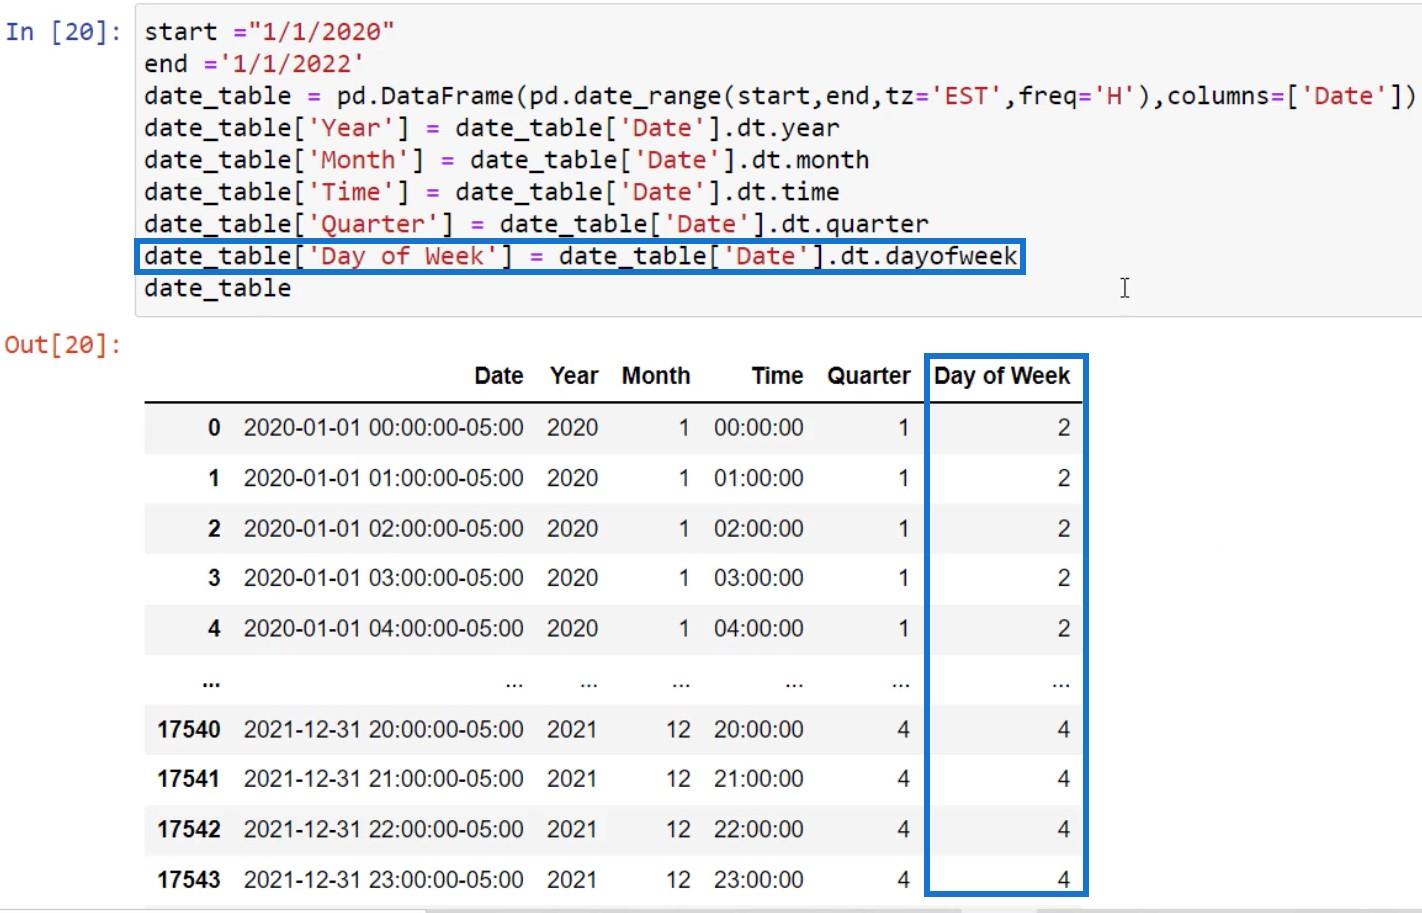Click Time cell 02:00:00

pos(759,528)
